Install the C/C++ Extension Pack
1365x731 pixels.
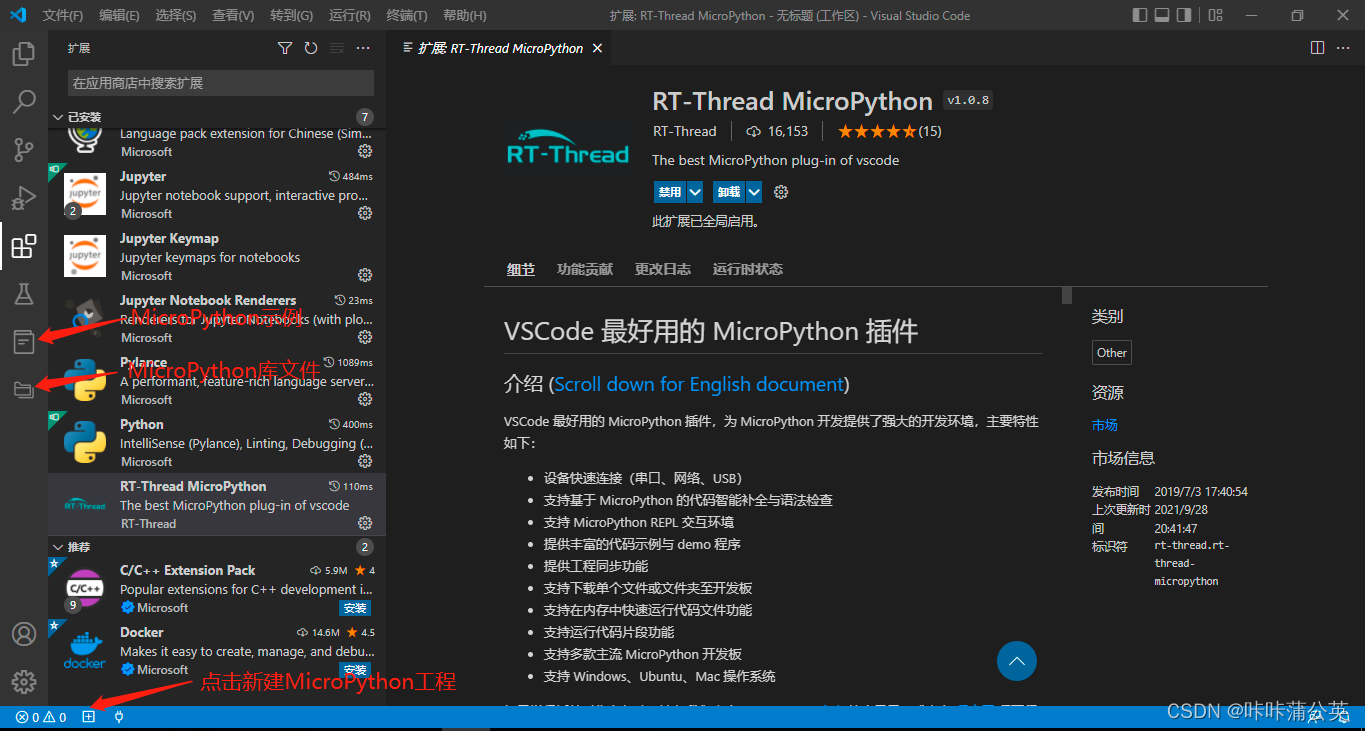click(355, 608)
